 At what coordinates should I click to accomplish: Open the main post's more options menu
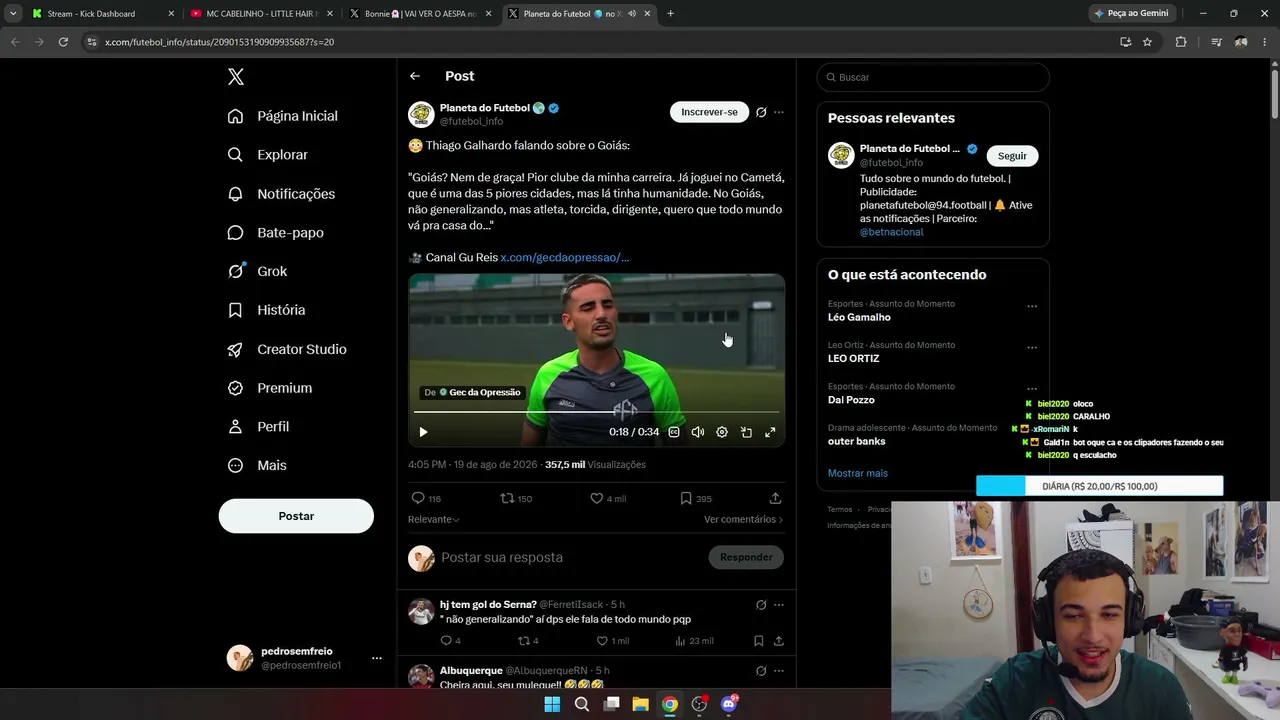(779, 112)
